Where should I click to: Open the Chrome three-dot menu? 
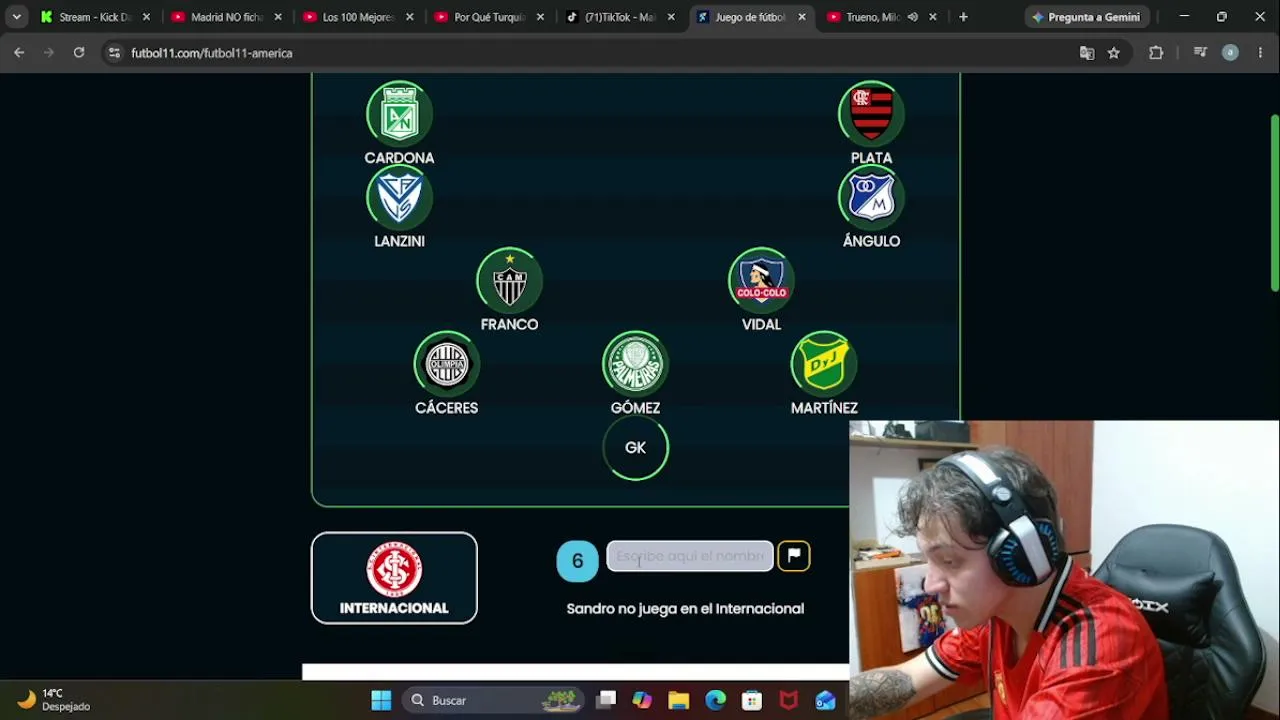tap(1260, 53)
